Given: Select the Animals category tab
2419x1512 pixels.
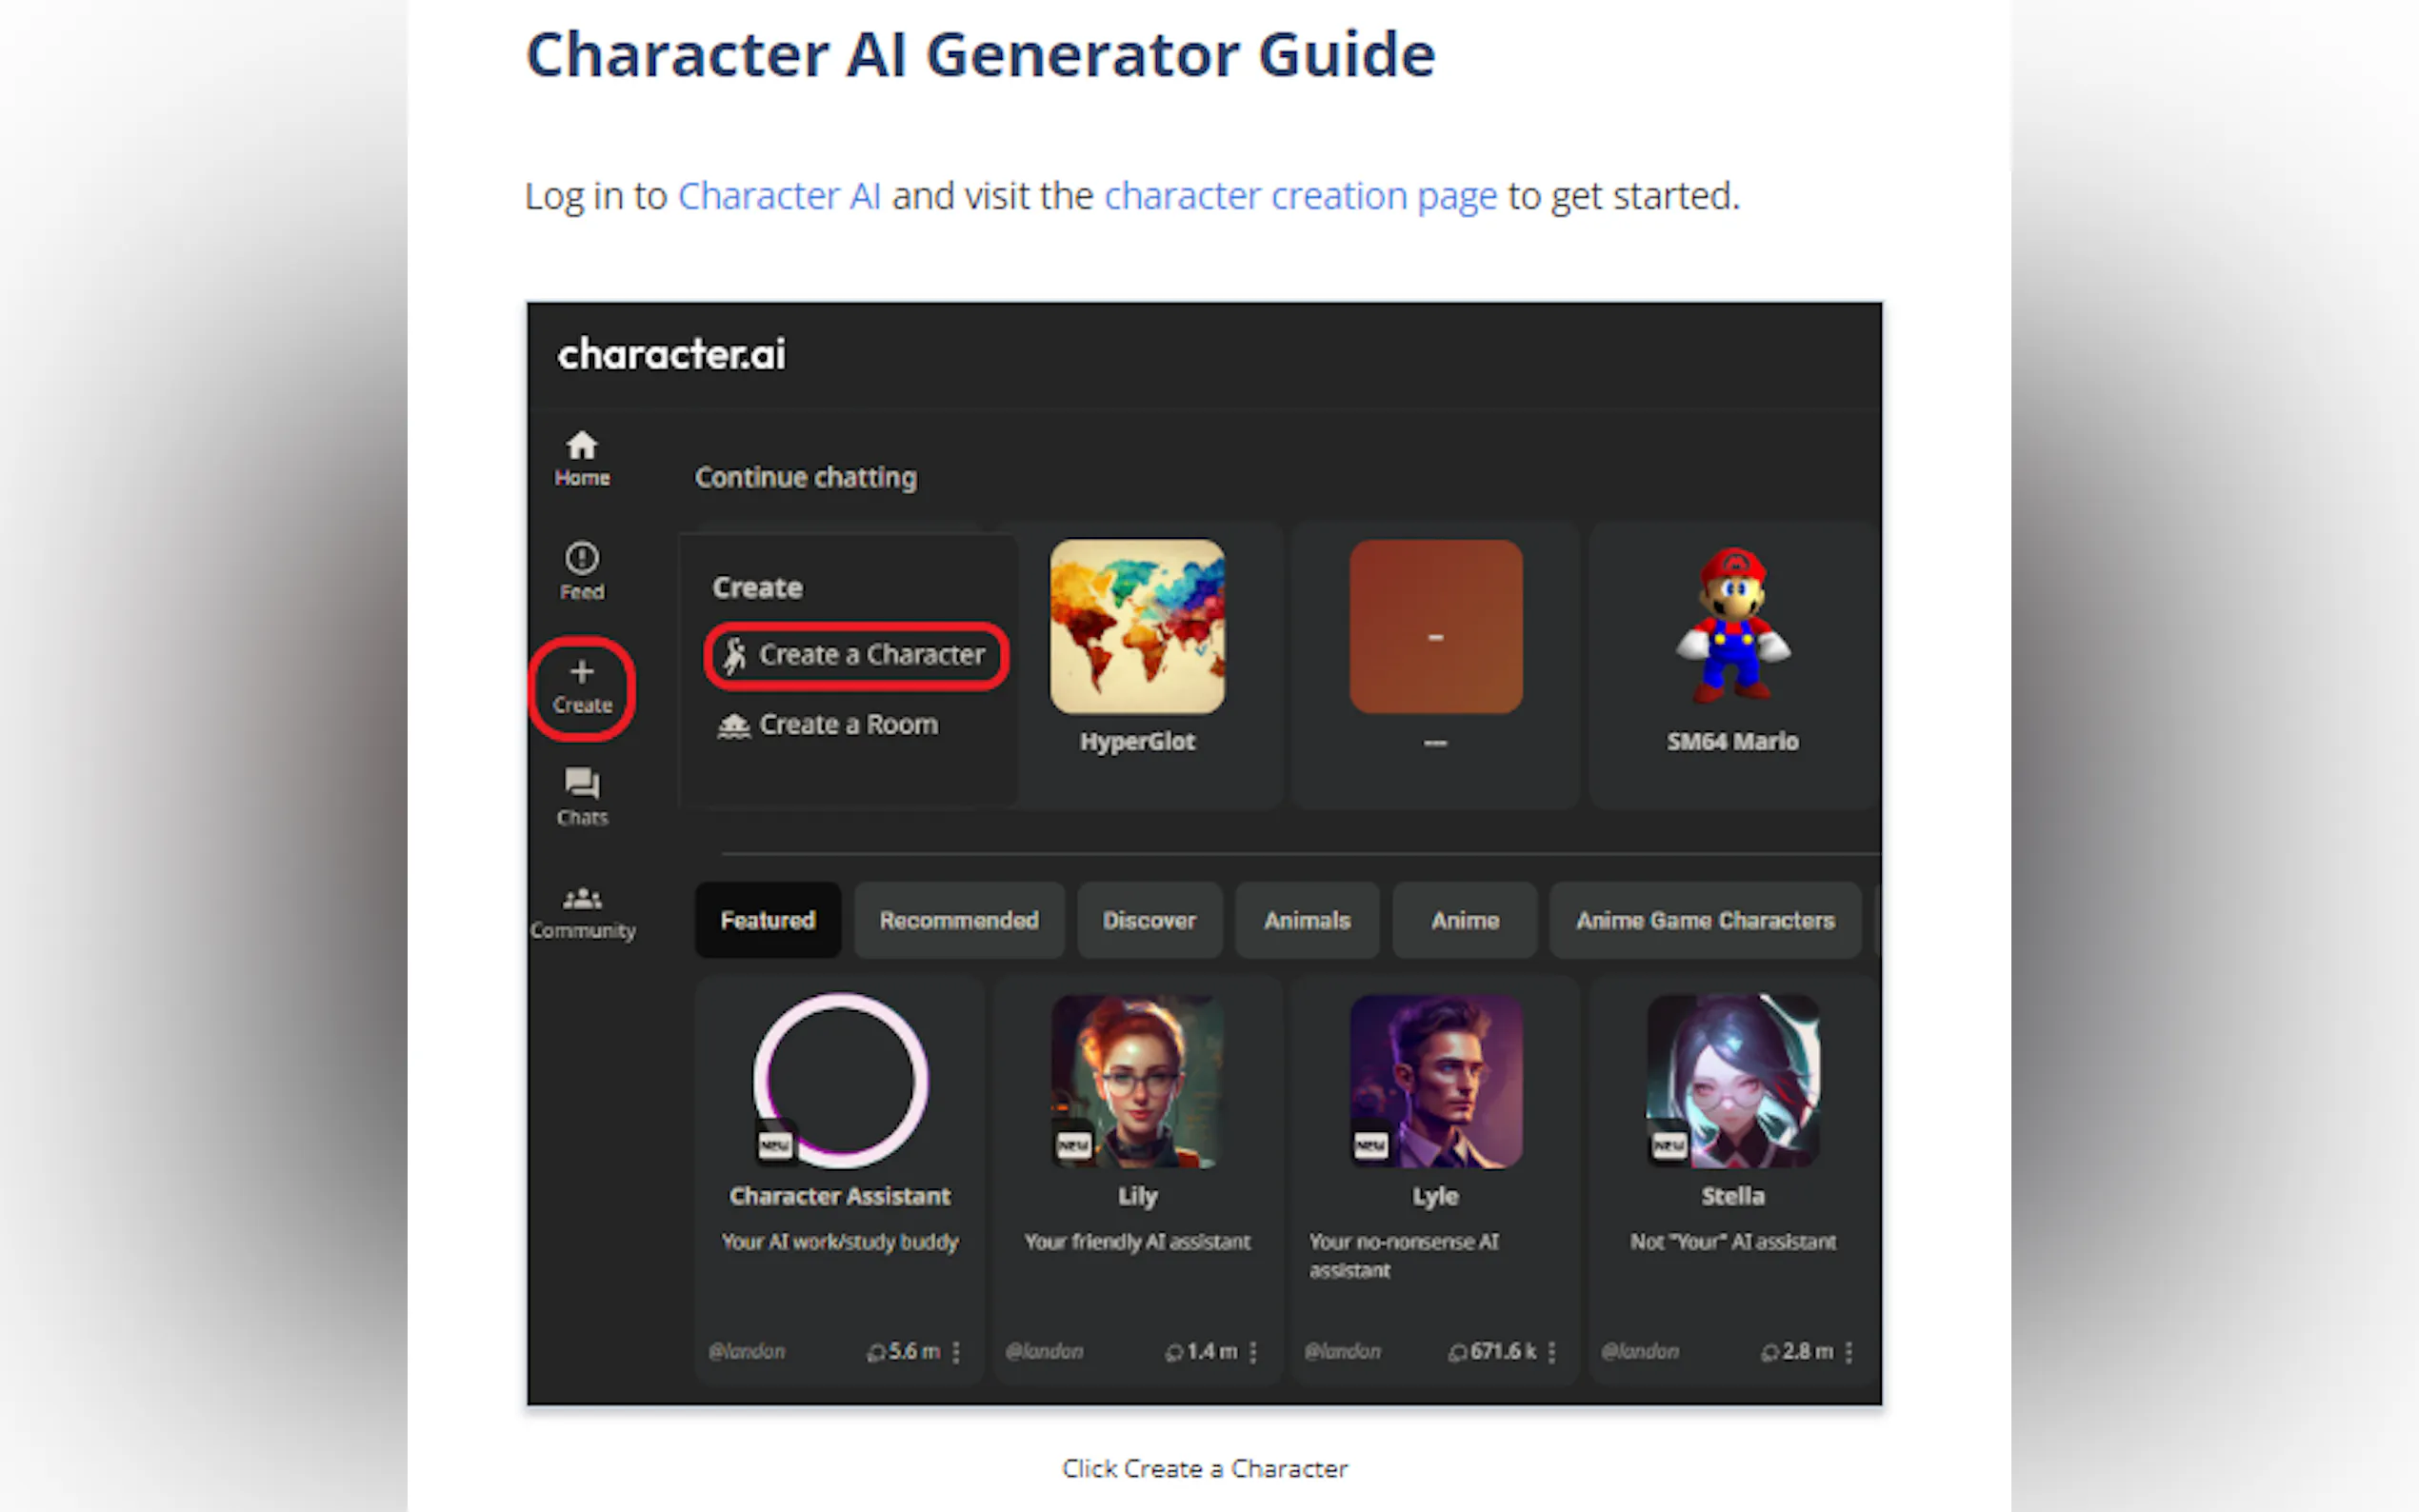Looking at the screenshot, I should [1306, 920].
